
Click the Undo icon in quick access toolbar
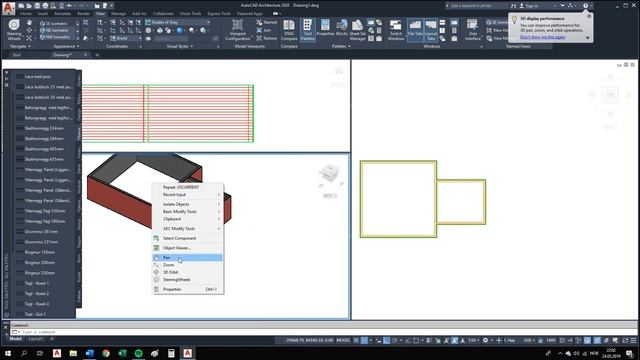[x=69, y=6]
